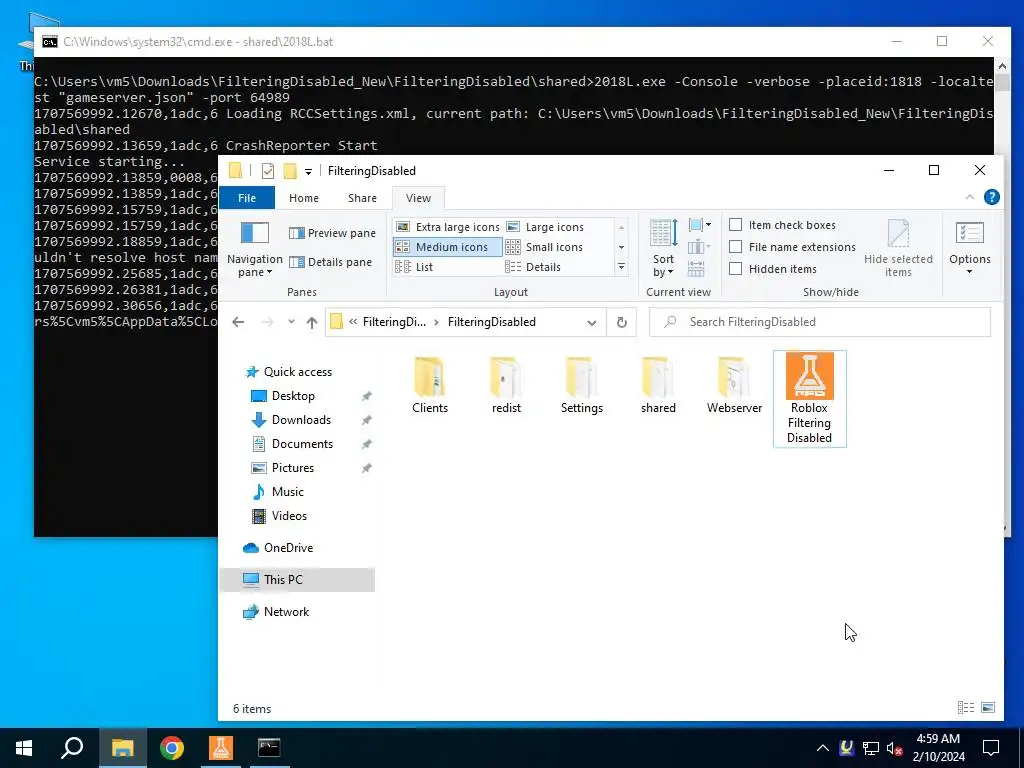Image resolution: width=1024 pixels, height=768 pixels.
Task: Expand address bar history dropdown
Action: pos(592,322)
